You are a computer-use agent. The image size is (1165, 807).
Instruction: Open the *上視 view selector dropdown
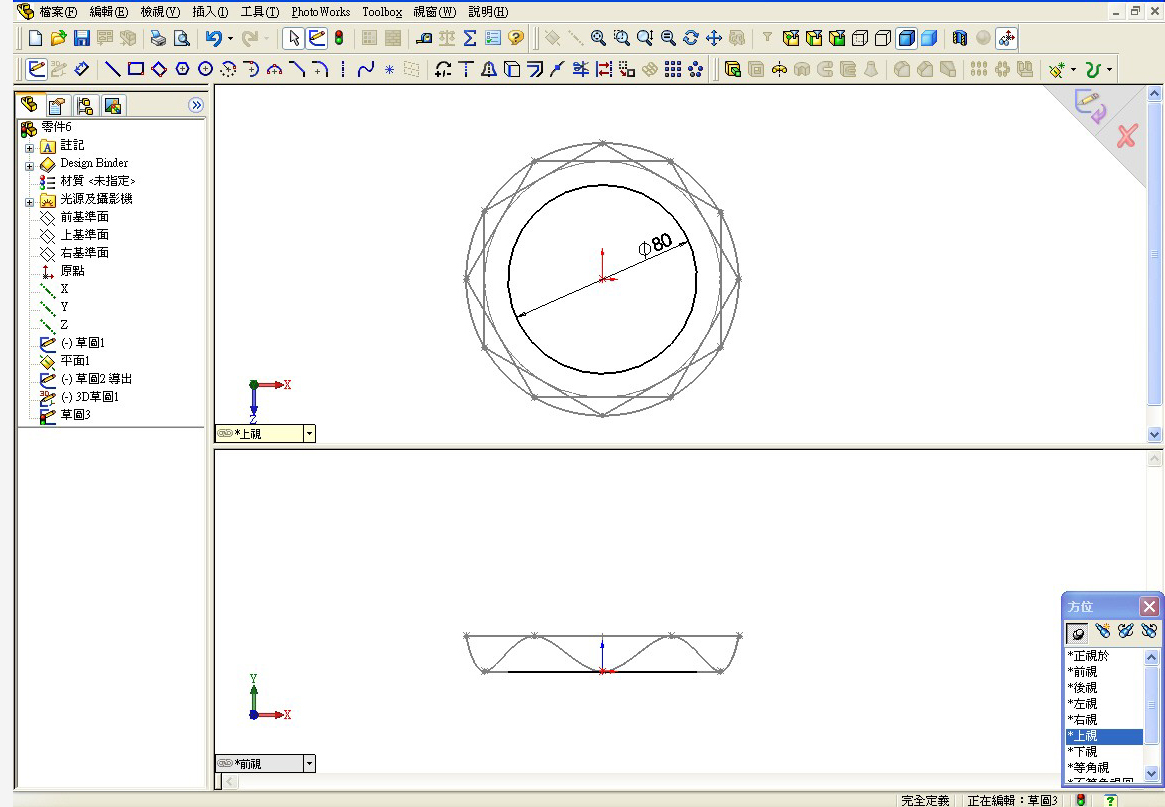tap(310, 433)
